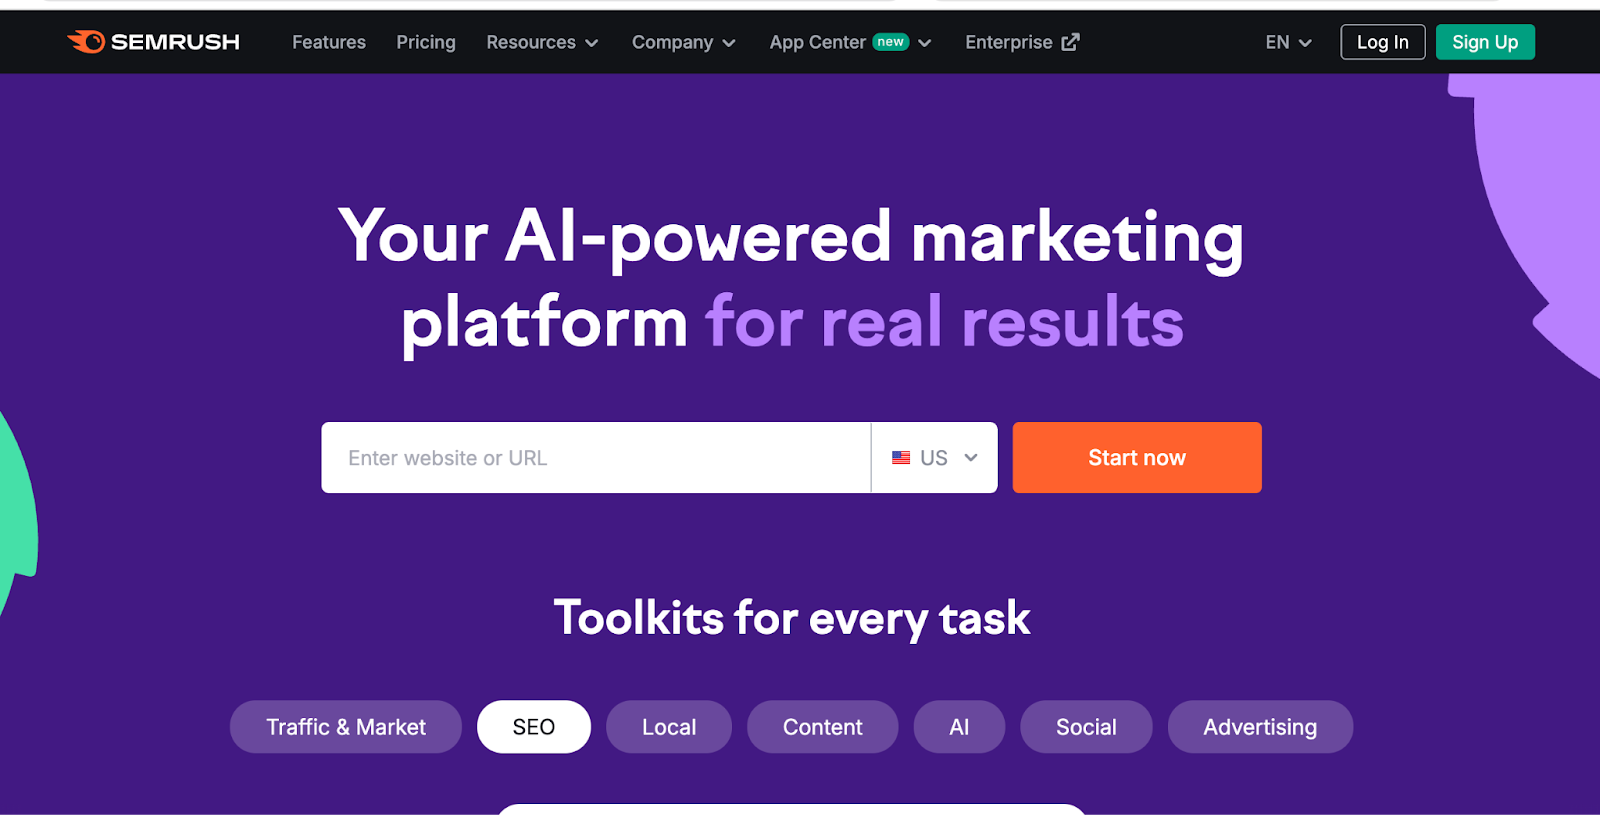The height and width of the screenshot is (815, 1600).
Task: Select the Advertising toolkit
Action: tap(1260, 727)
